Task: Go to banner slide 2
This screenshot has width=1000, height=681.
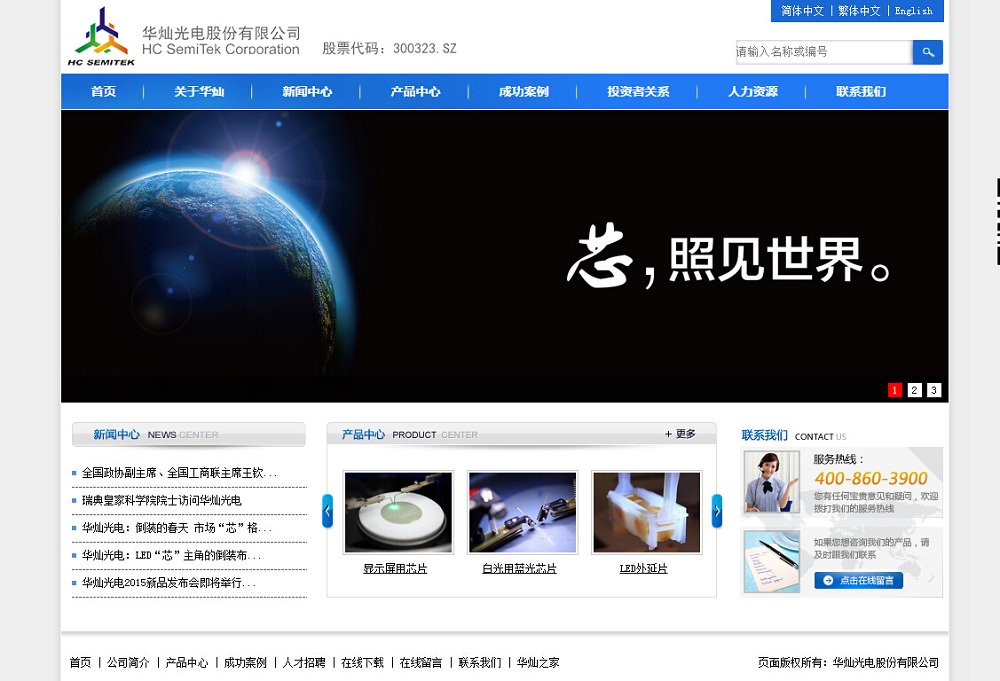Action: click(915, 390)
